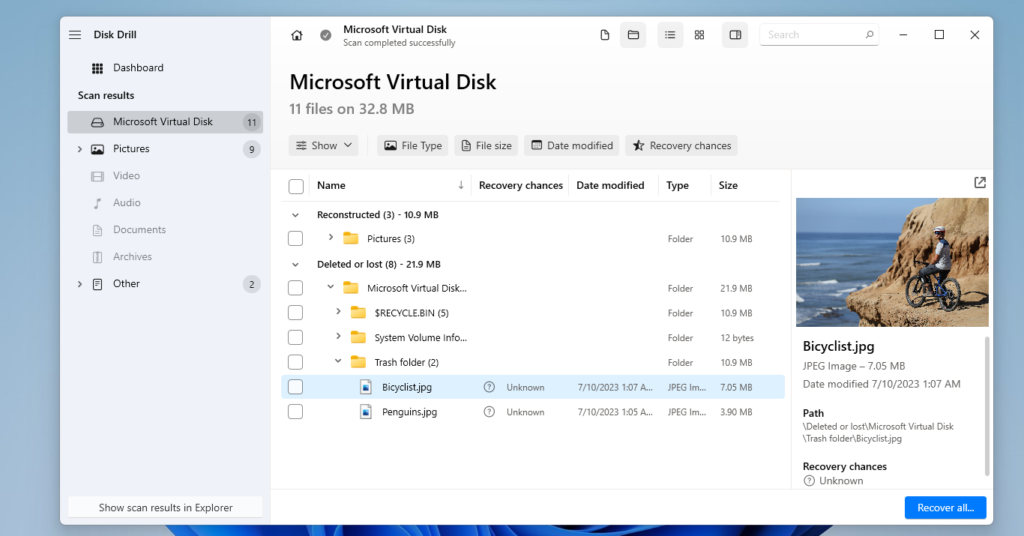1024x536 pixels.
Task: Expand the $RECYCLE.BIN folder
Action: tap(338, 312)
